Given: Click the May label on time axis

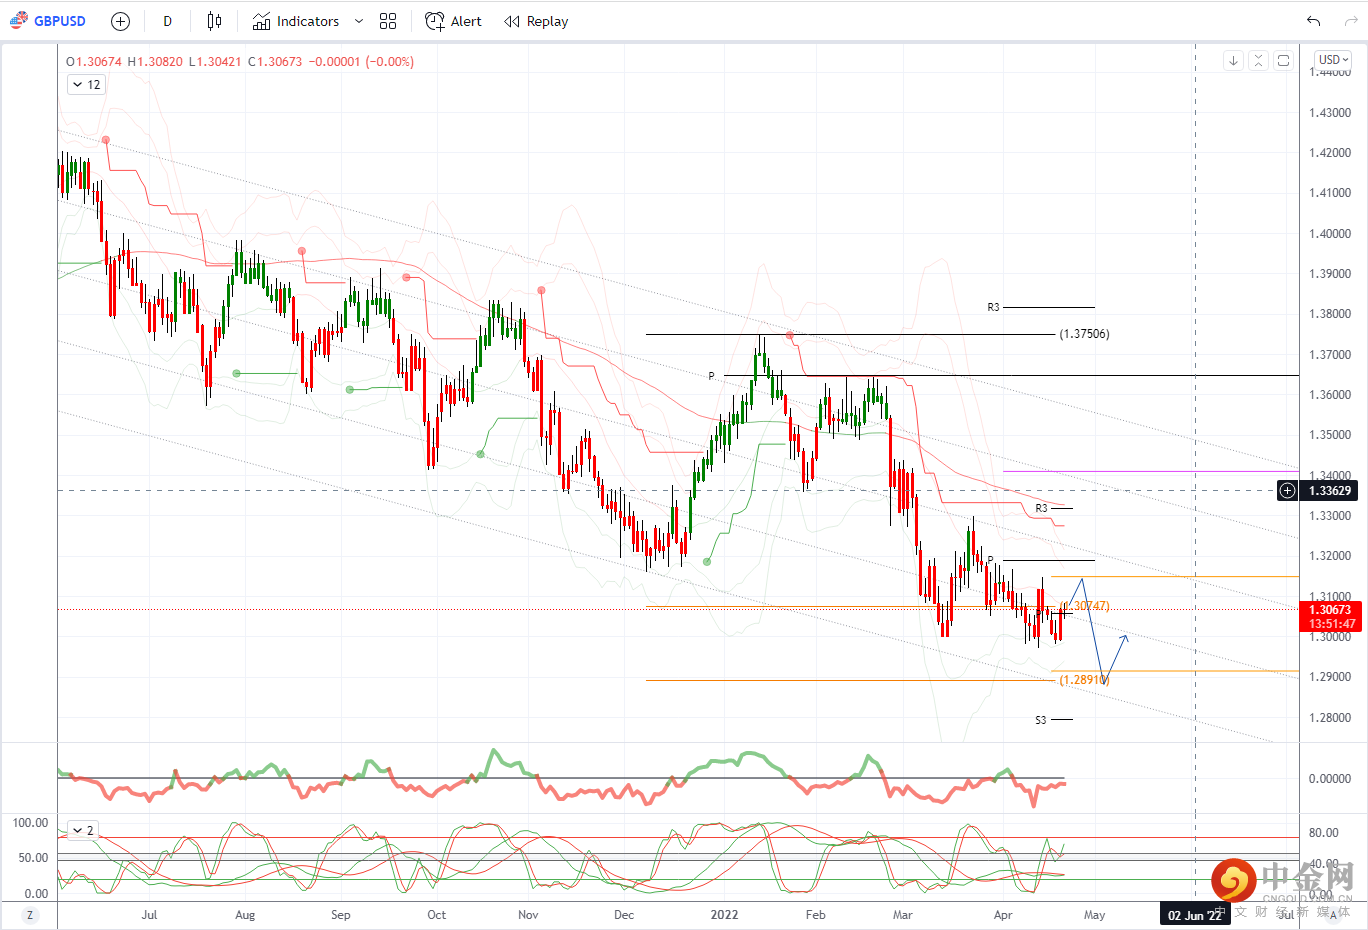Looking at the screenshot, I should [1094, 915].
